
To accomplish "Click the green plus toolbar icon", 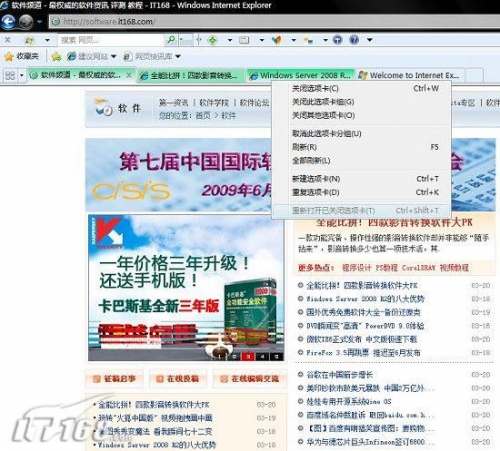I will click(x=213, y=40).
